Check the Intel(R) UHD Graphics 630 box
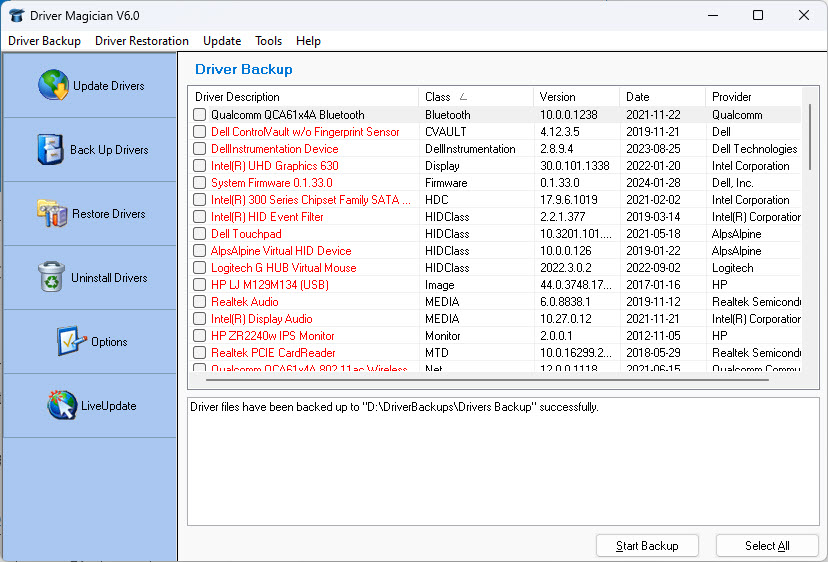This screenshot has height=562, width=828. (x=199, y=165)
